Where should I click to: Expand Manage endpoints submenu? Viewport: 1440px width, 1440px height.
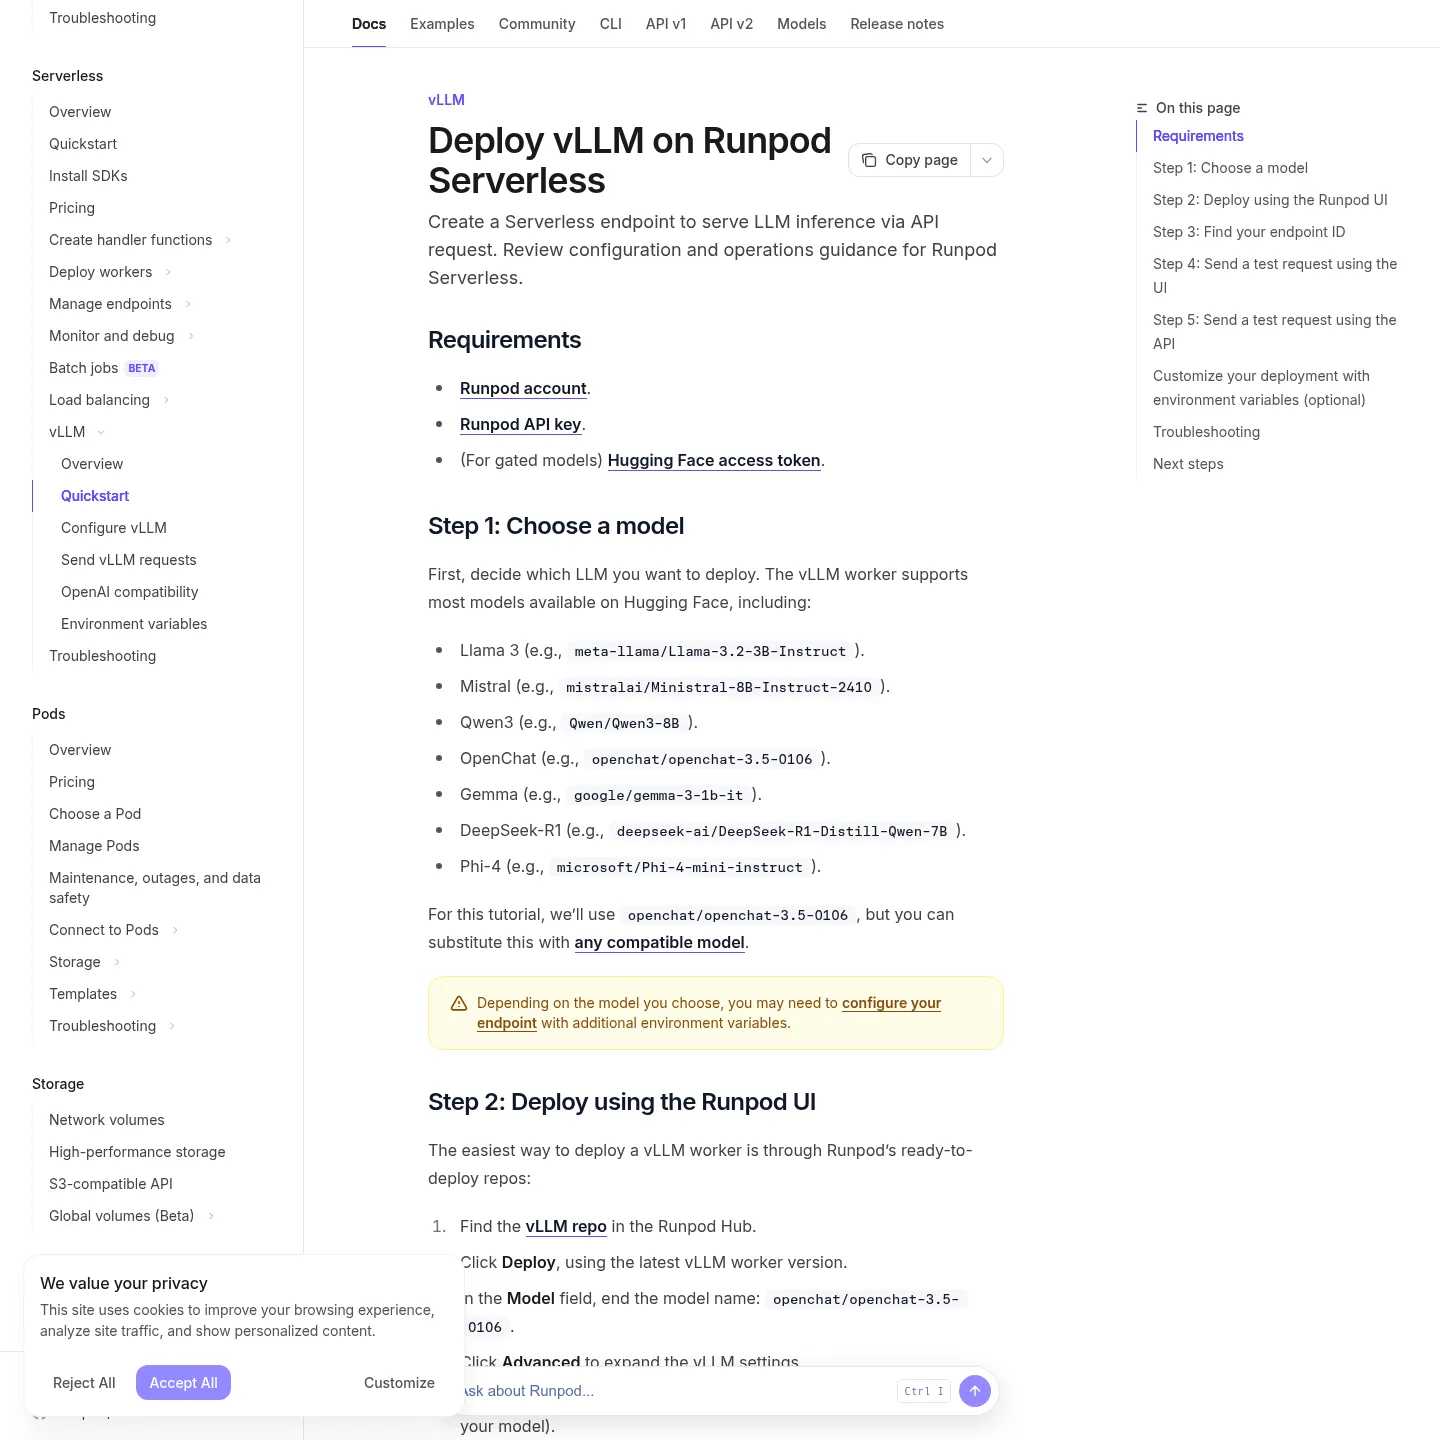tap(188, 304)
